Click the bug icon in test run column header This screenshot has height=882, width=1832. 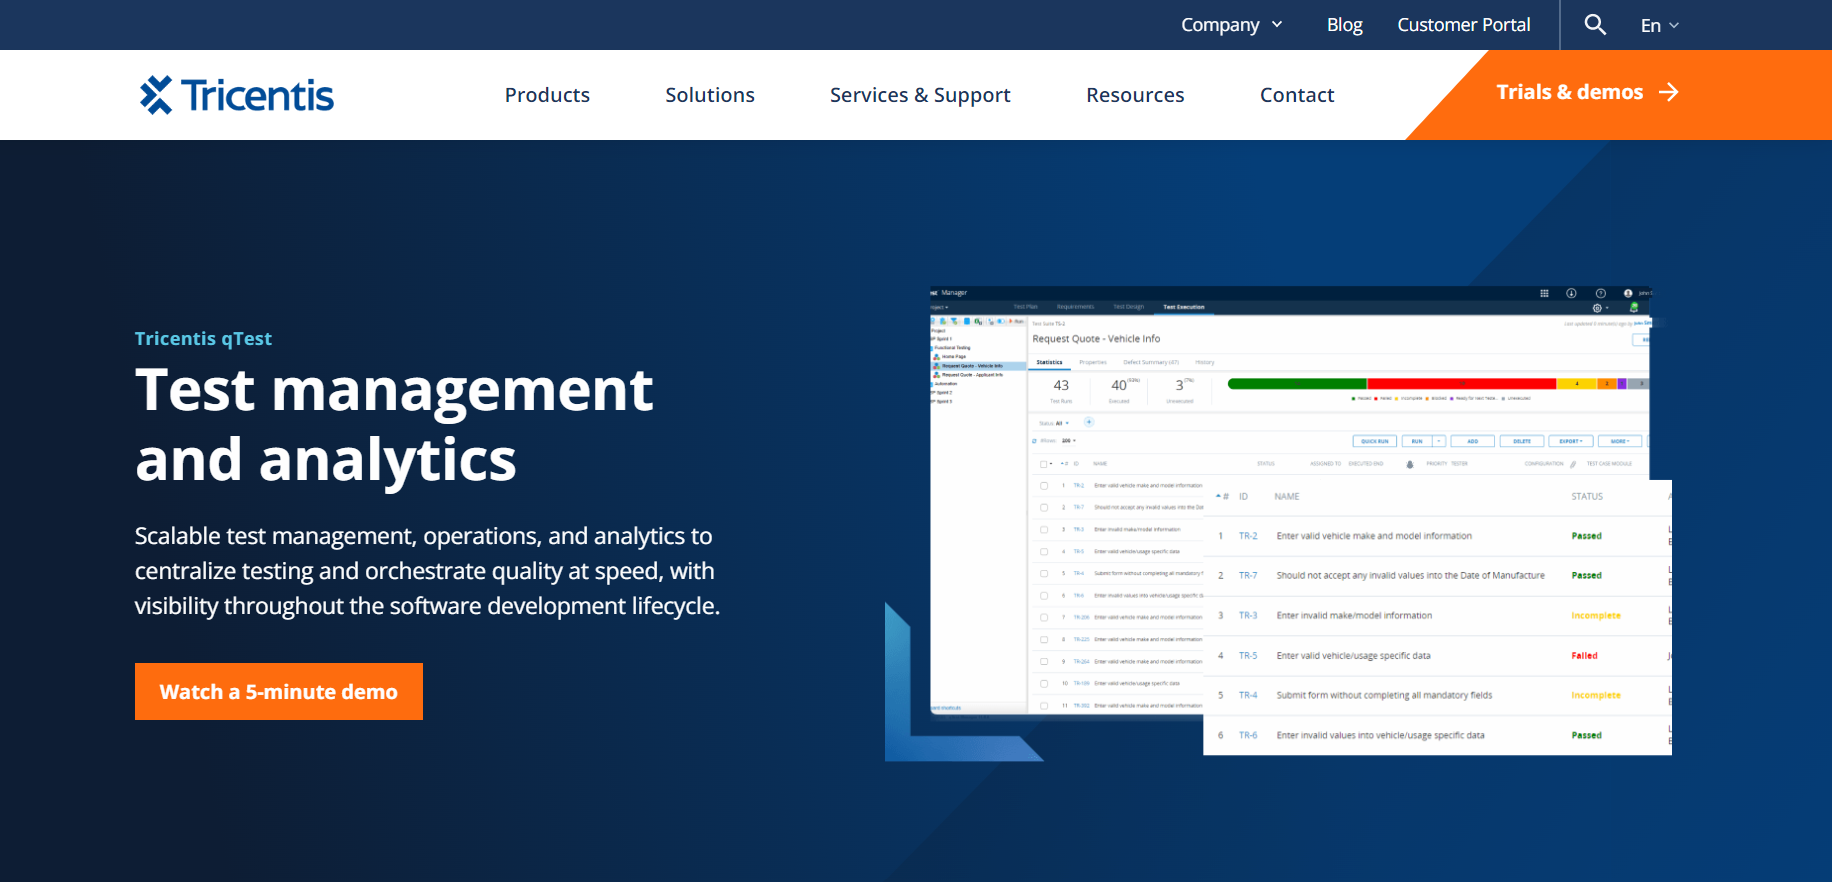pos(1410,464)
